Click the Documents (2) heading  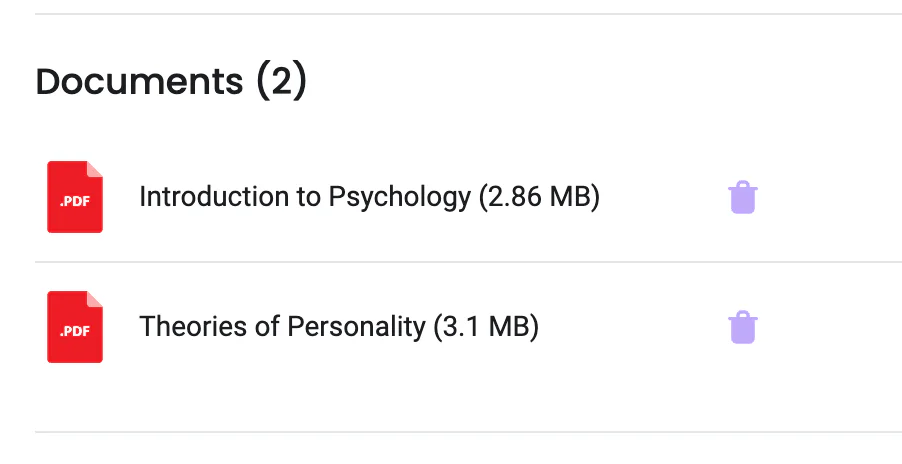coord(171,81)
